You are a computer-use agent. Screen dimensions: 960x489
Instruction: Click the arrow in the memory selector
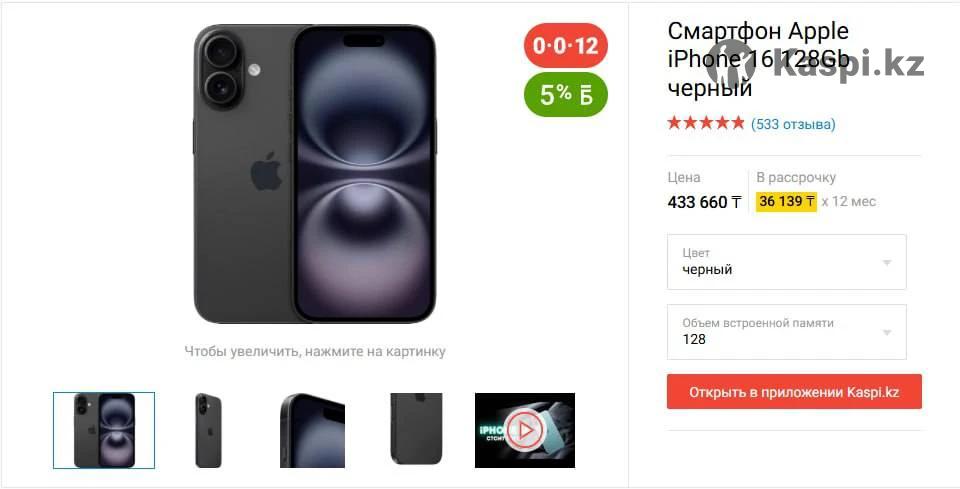point(887,333)
